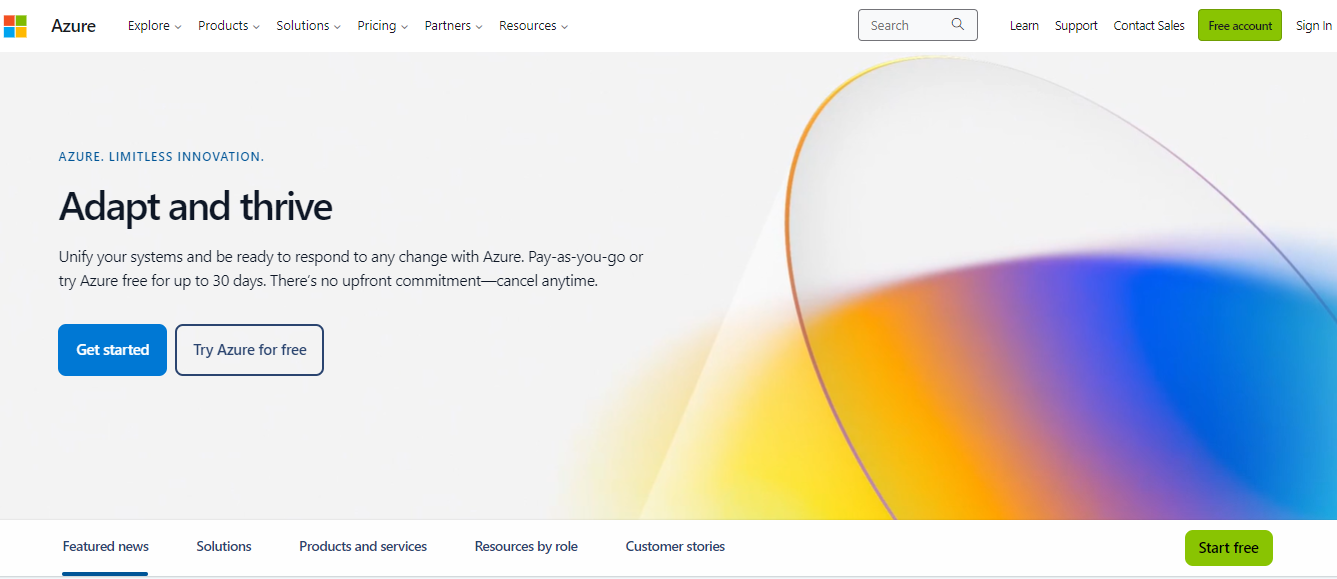Switch to the Solutions tab below the hero banner
This screenshot has width=1337, height=579.
point(224,547)
